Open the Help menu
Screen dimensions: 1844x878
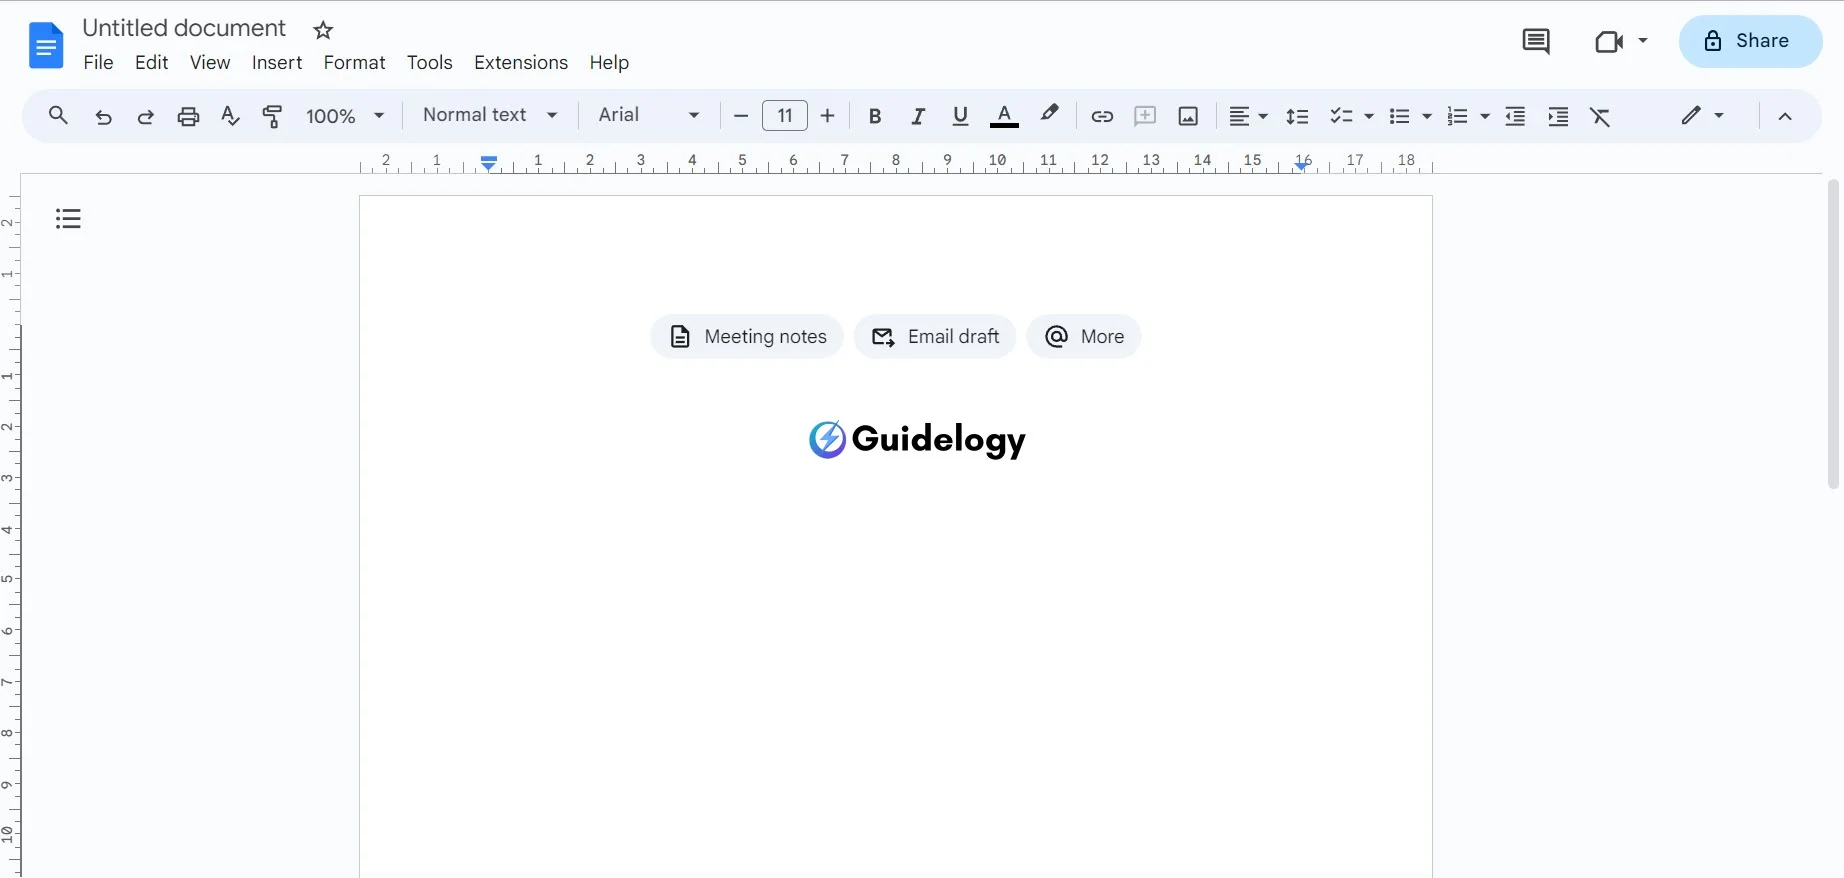tap(609, 62)
